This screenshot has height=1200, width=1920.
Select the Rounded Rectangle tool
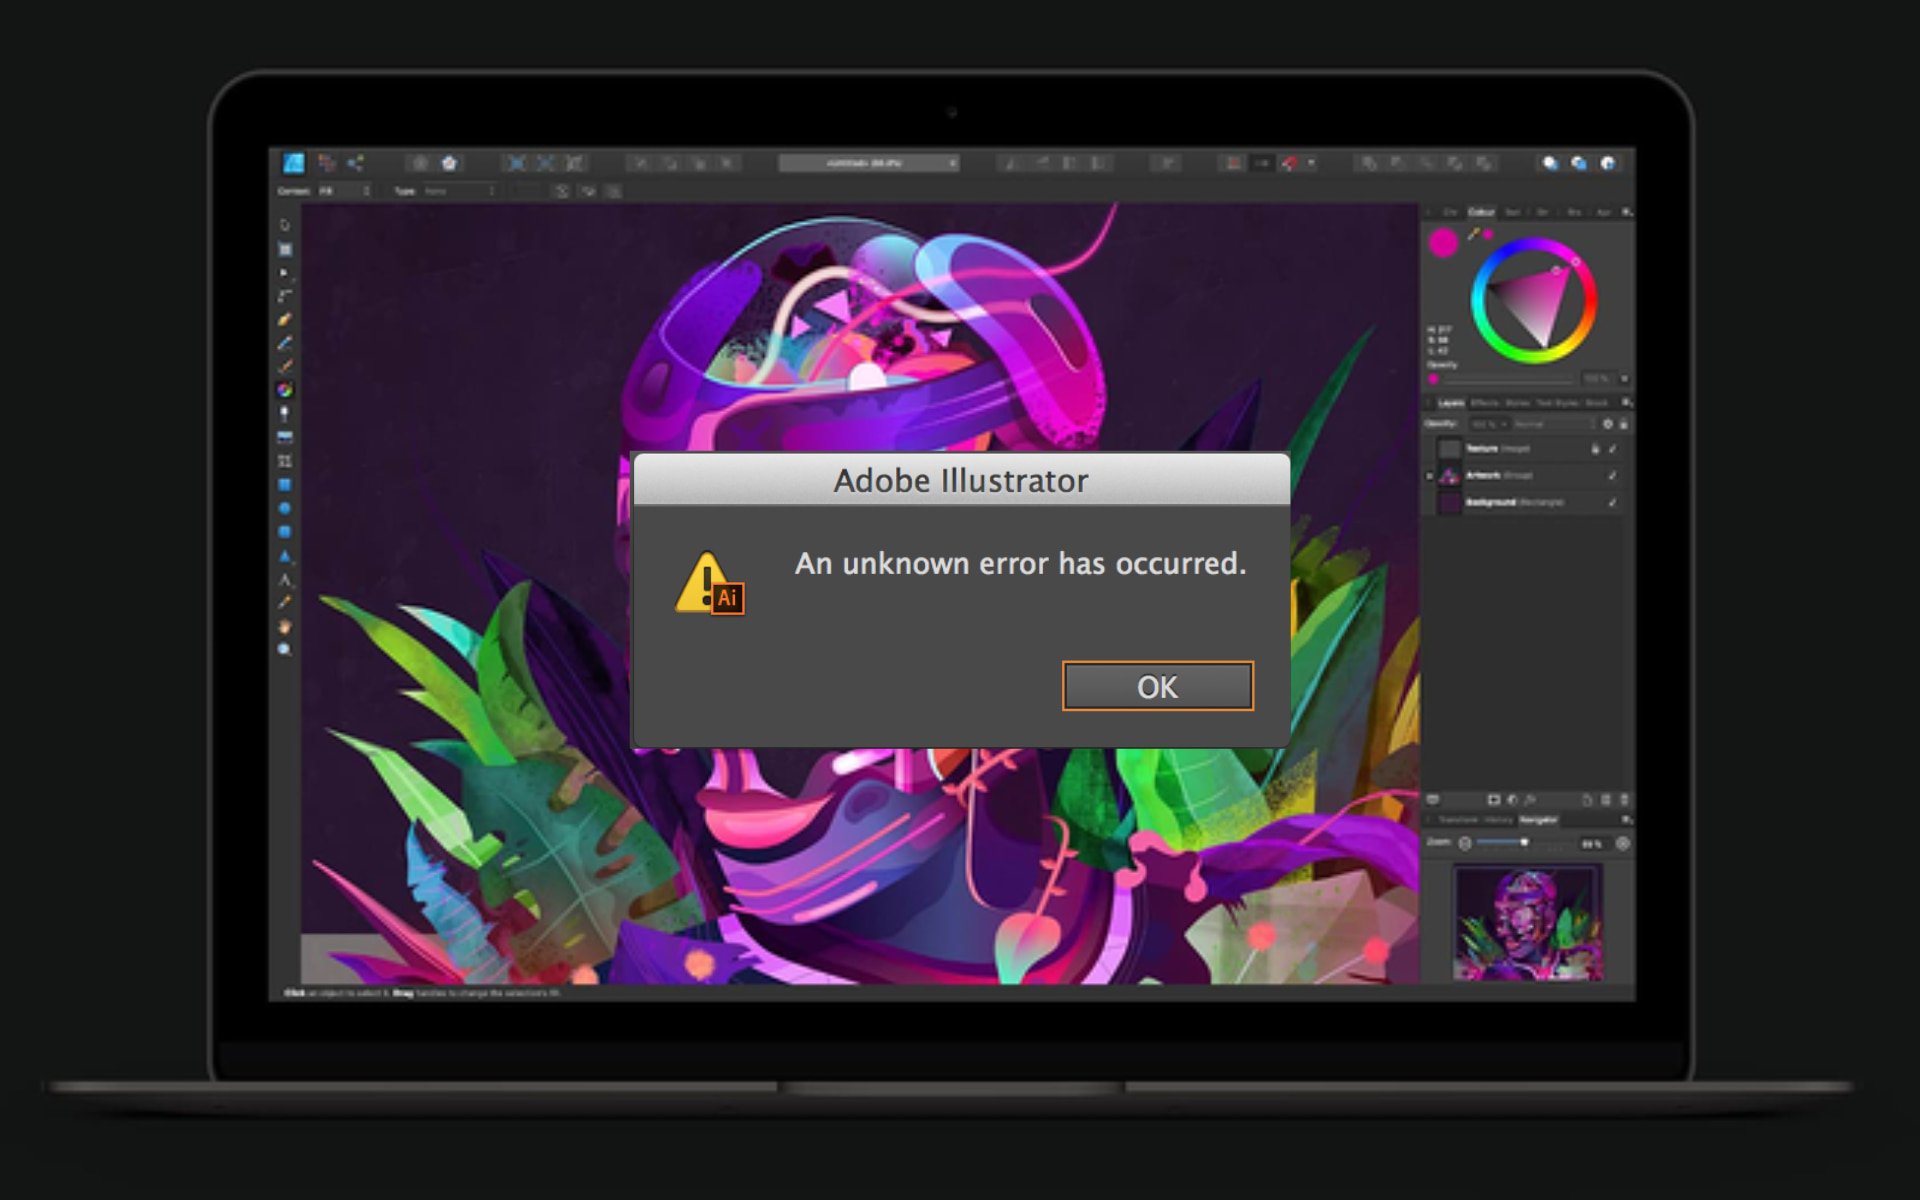285,532
